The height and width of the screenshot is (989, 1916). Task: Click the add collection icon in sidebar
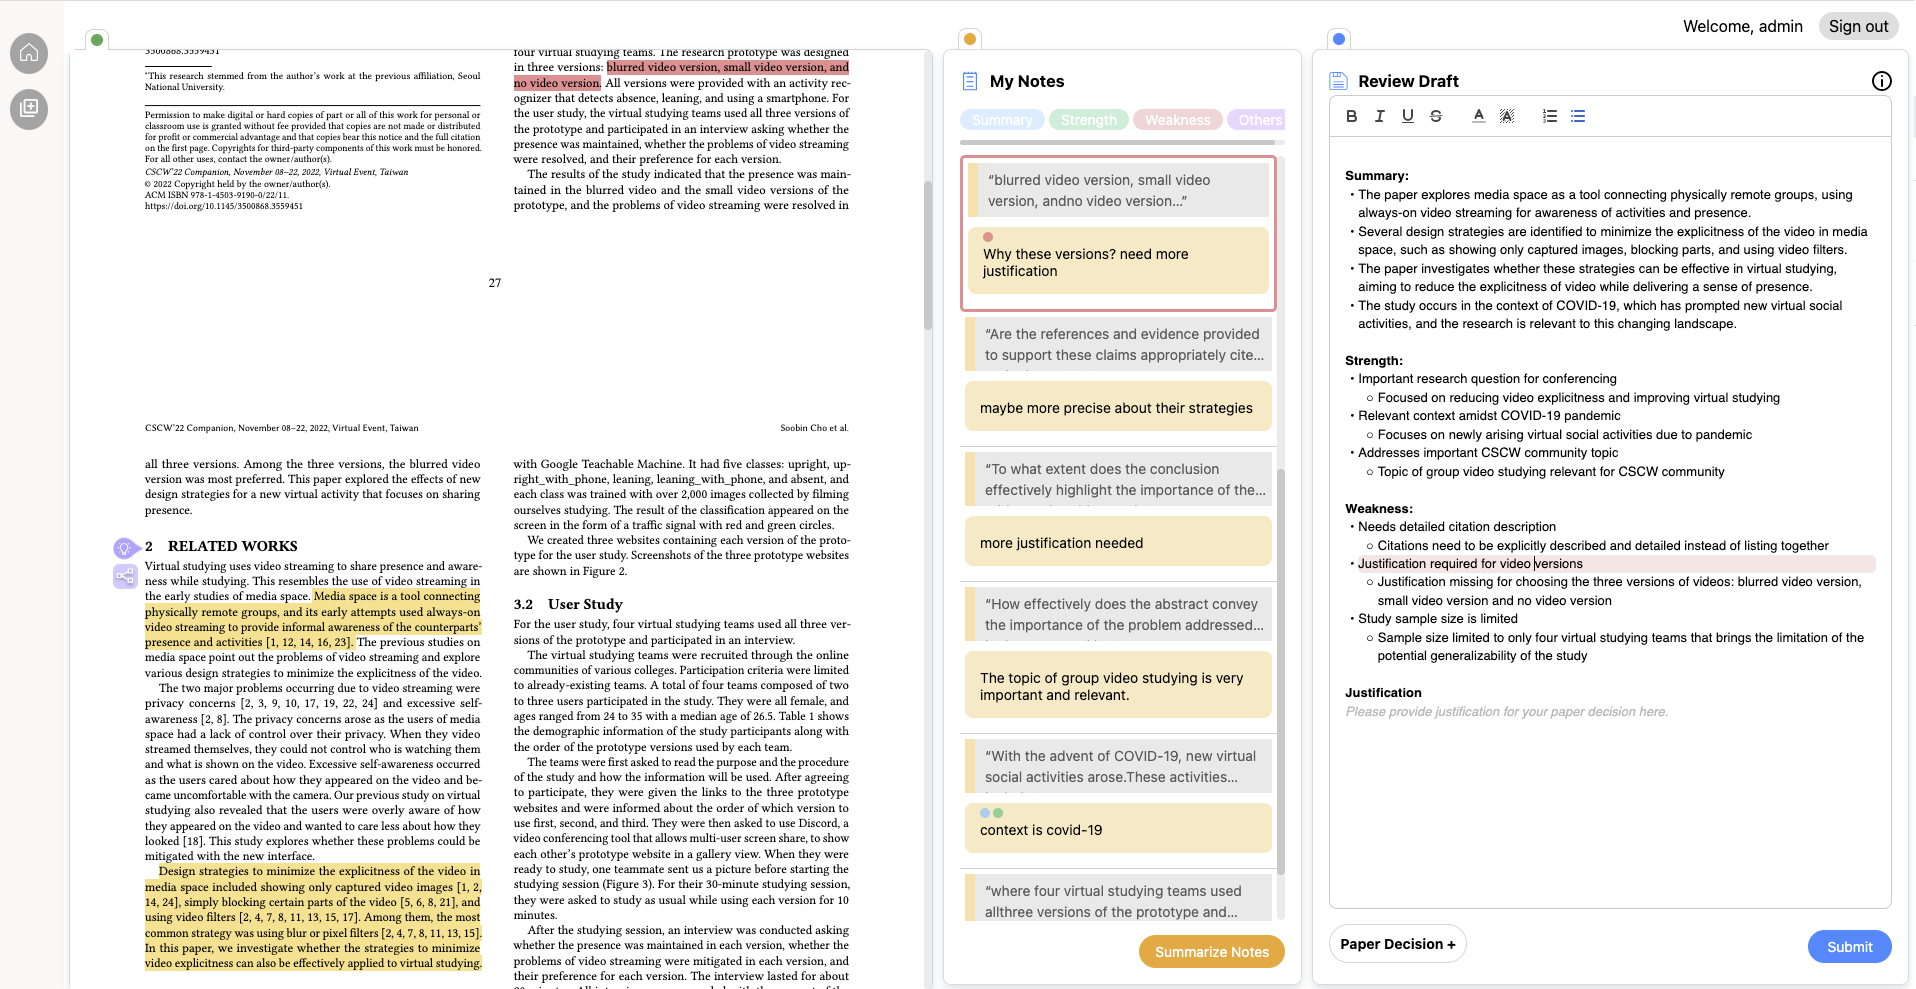coord(29,108)
